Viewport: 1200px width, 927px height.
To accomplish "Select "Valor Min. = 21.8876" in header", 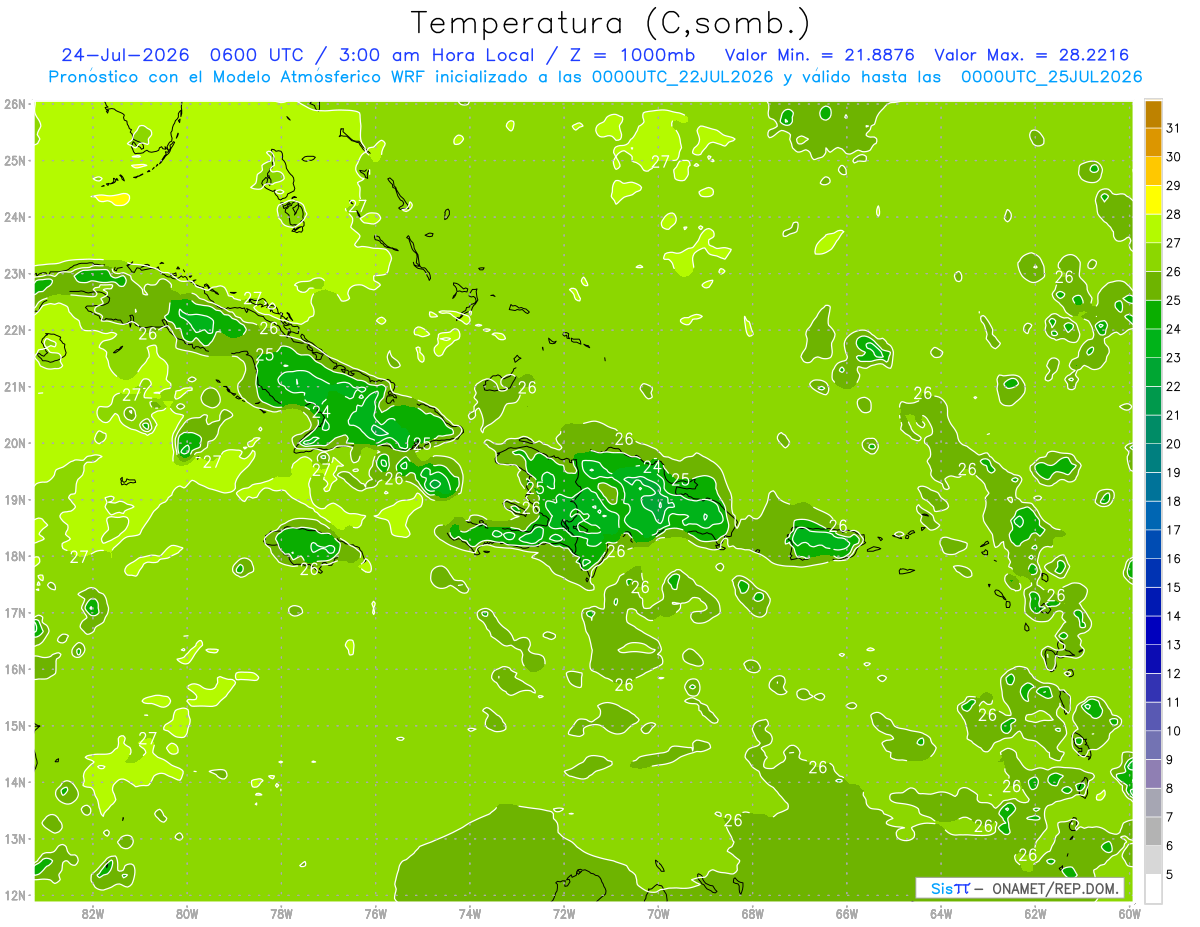I will 820,55.
